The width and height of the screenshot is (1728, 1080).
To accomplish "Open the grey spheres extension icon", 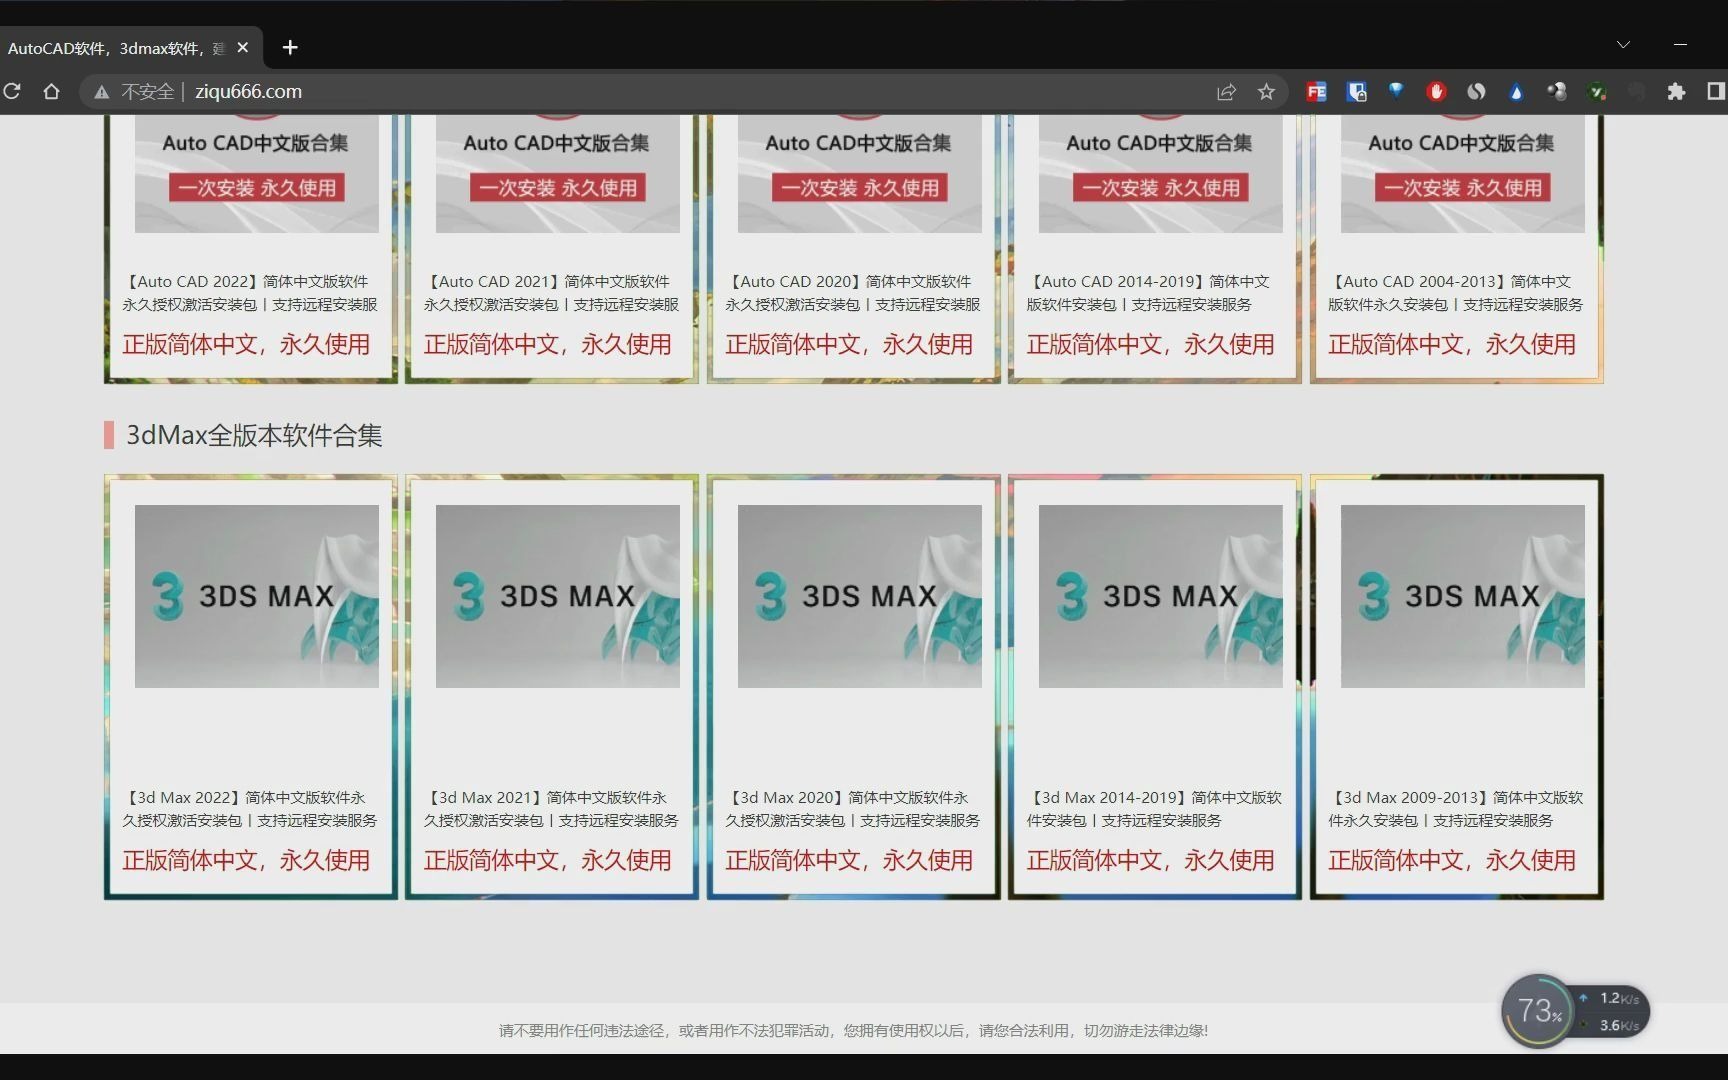I will click(1556, 92).
